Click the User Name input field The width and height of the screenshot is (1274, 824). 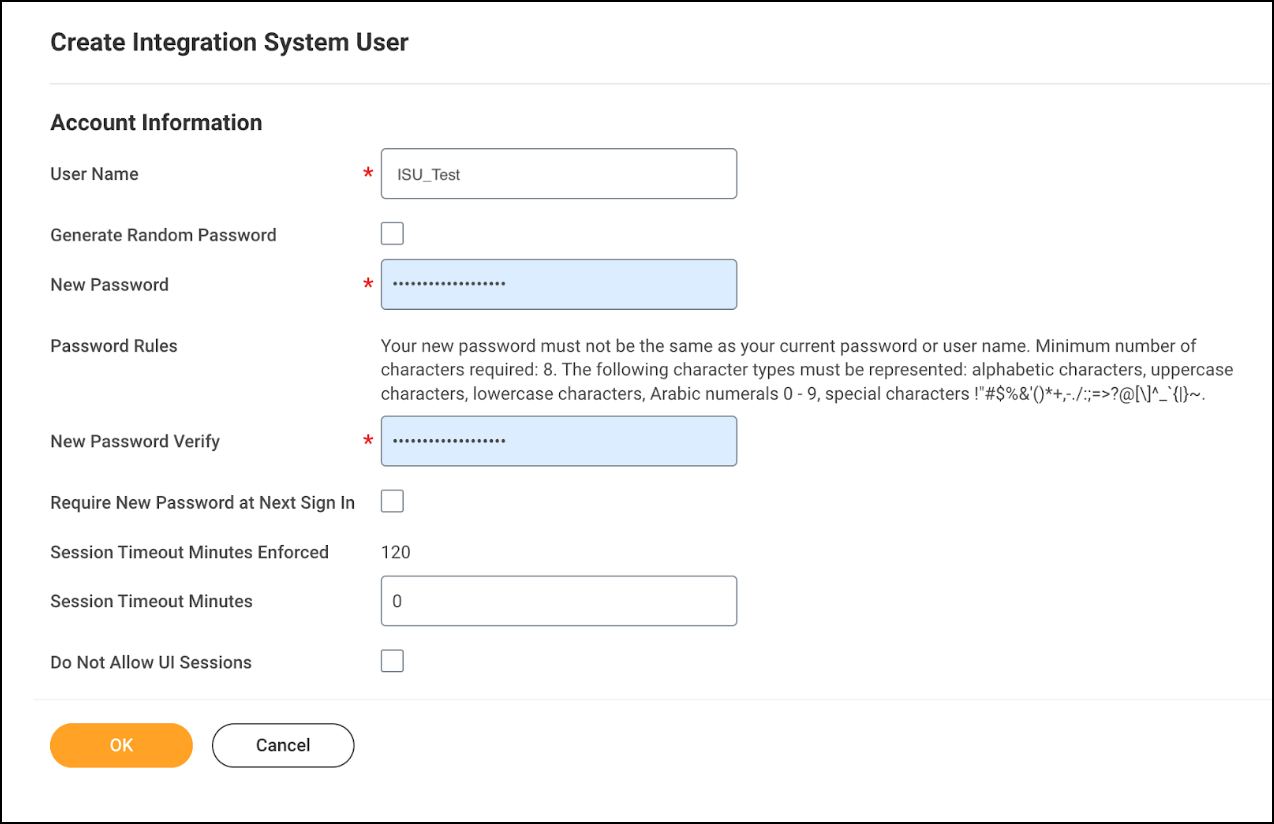coord(558,173)
